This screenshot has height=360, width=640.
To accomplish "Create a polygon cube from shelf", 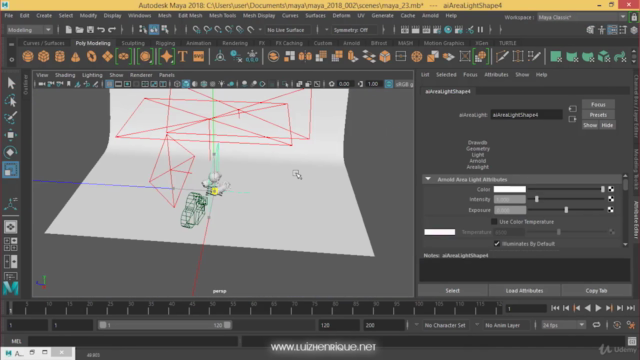I will [x=44, y=56].
